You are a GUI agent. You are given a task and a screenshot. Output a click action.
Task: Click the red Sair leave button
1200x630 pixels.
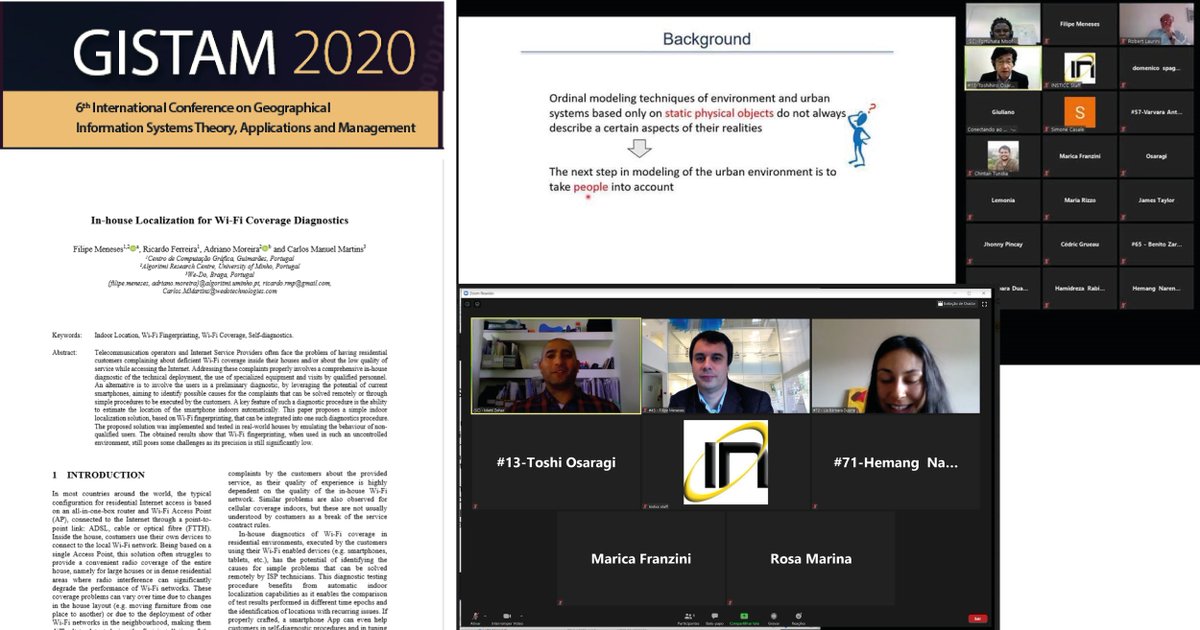pyautogui.click(x=976, y=618)
